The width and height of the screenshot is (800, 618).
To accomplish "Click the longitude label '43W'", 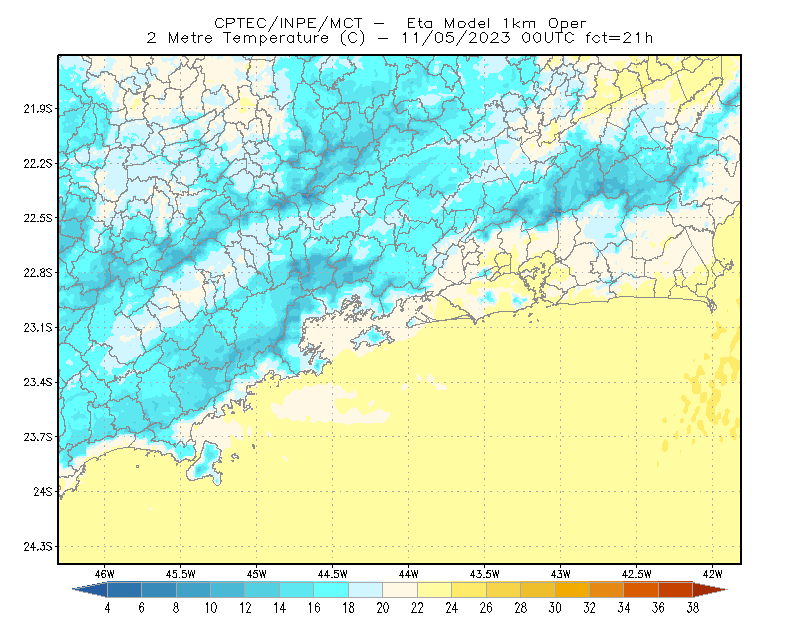I will pos(561,574).
